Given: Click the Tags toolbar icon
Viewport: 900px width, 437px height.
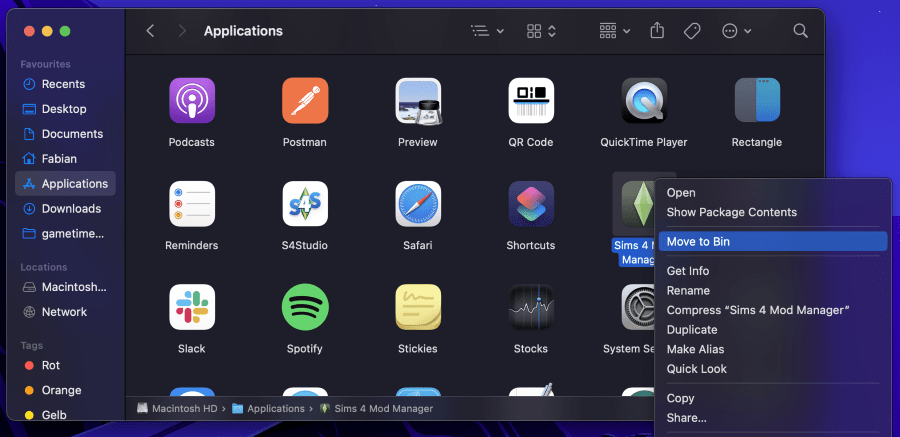Looking at the screenshot, I should 692,31.
